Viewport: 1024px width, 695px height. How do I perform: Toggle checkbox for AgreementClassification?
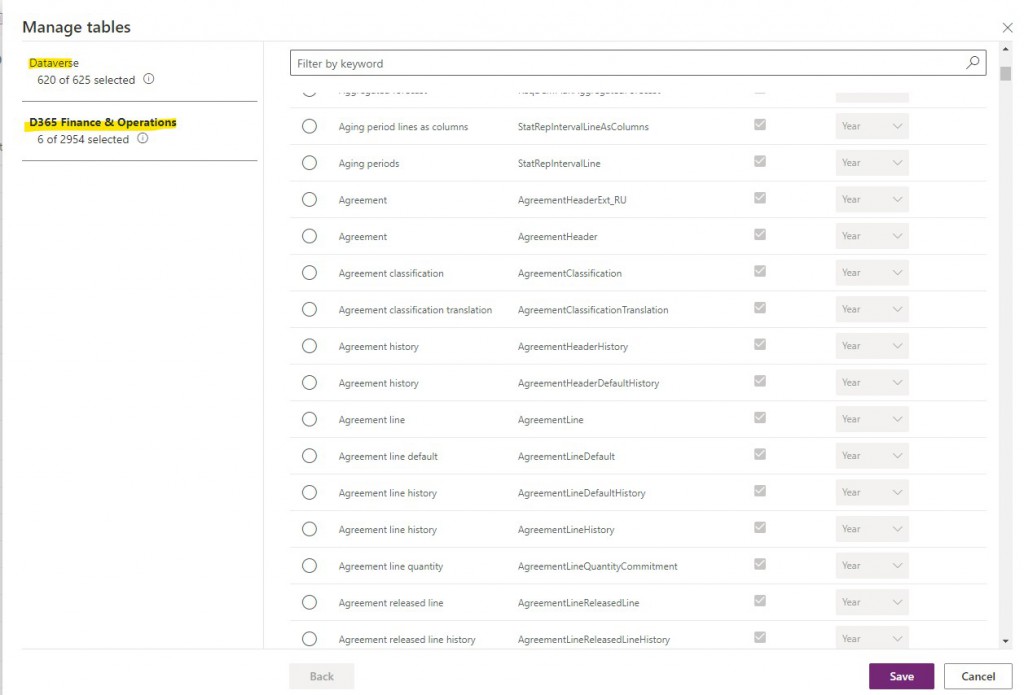(x=760, y=271)
